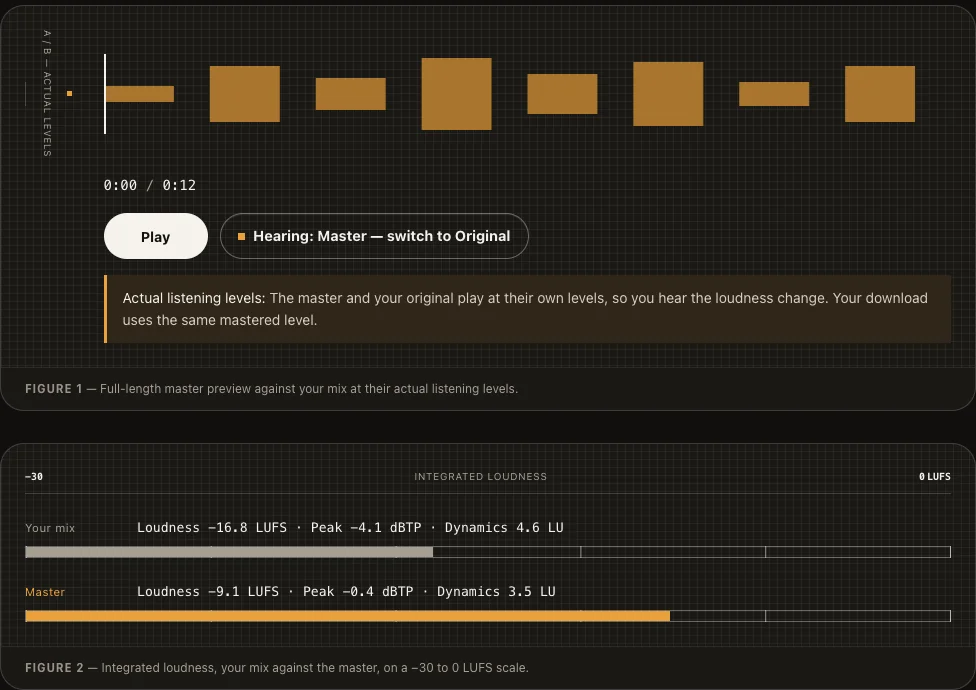This screenshot has height=690, width=976.
Task: Click the INTEGRATED LOUDNESS heading
Action: [481, 477]
